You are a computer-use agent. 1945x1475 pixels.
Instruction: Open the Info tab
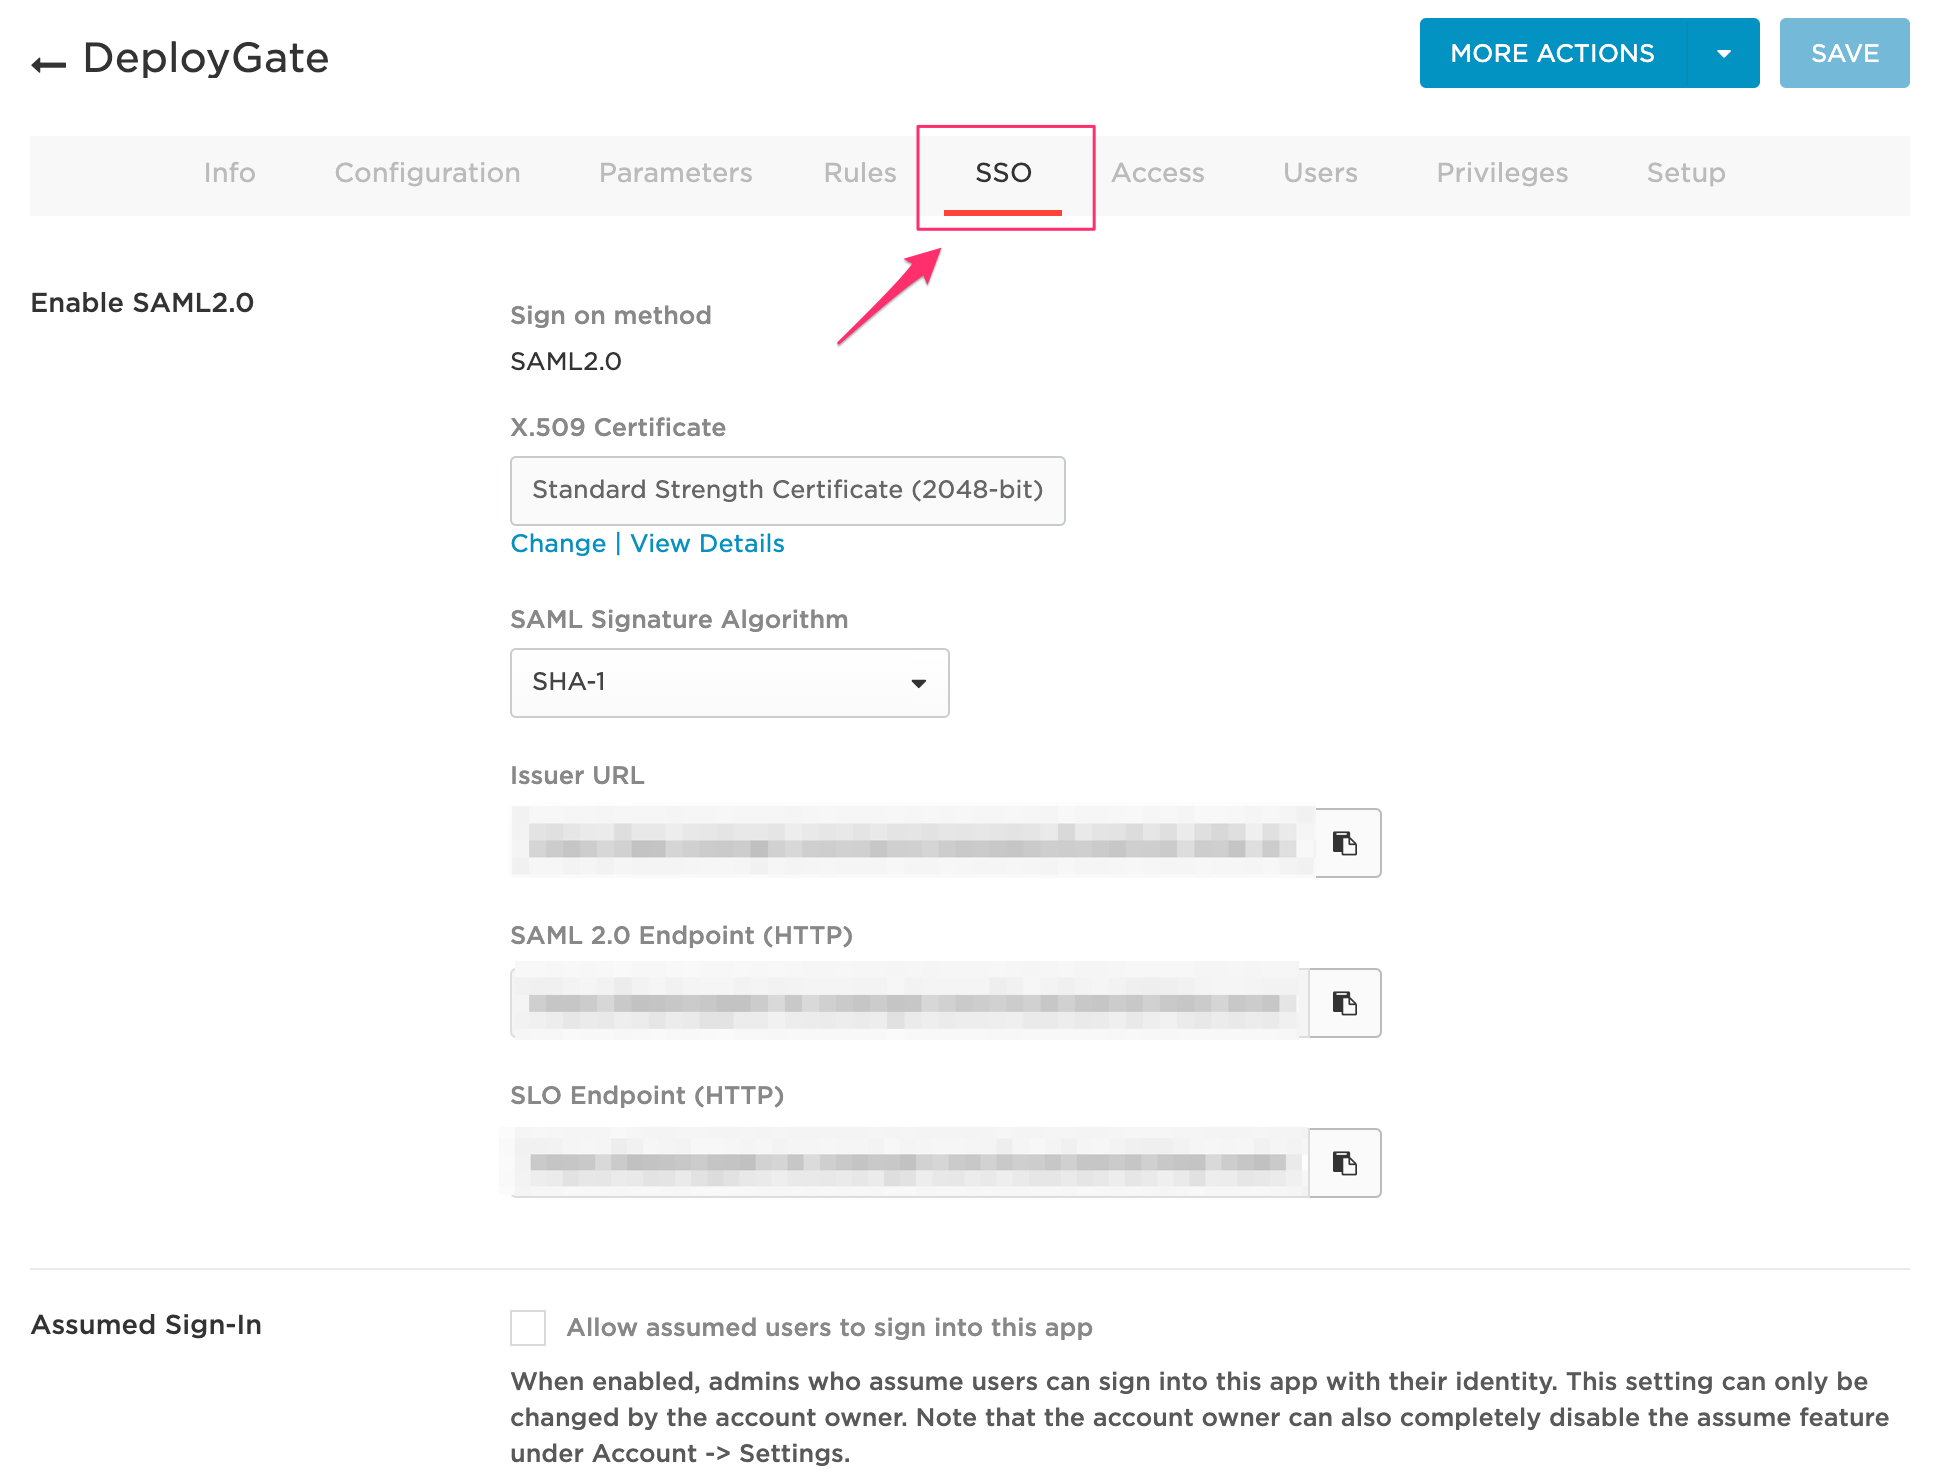coord(229,172)
